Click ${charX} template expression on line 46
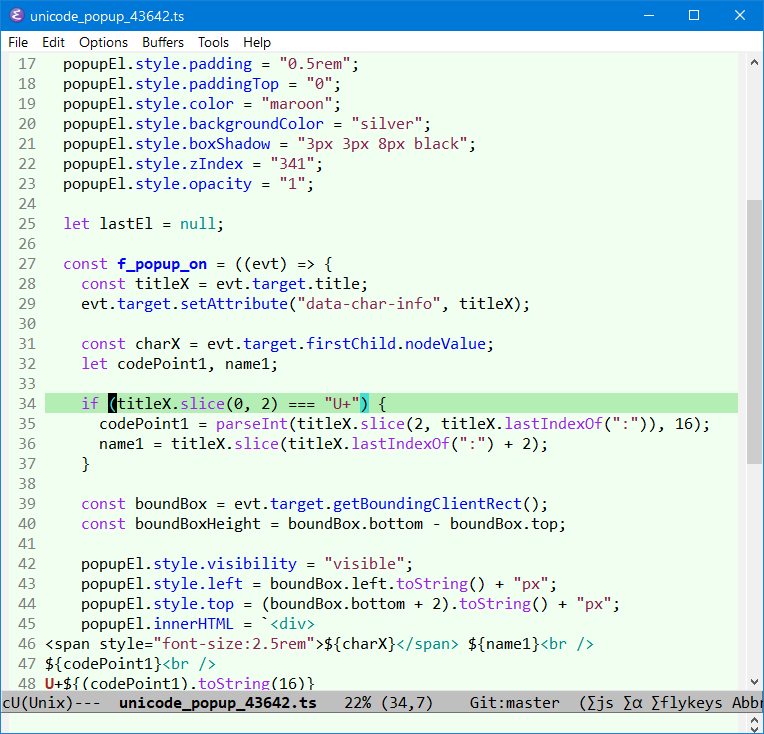The image size is (764, 734). pos(360,644)
